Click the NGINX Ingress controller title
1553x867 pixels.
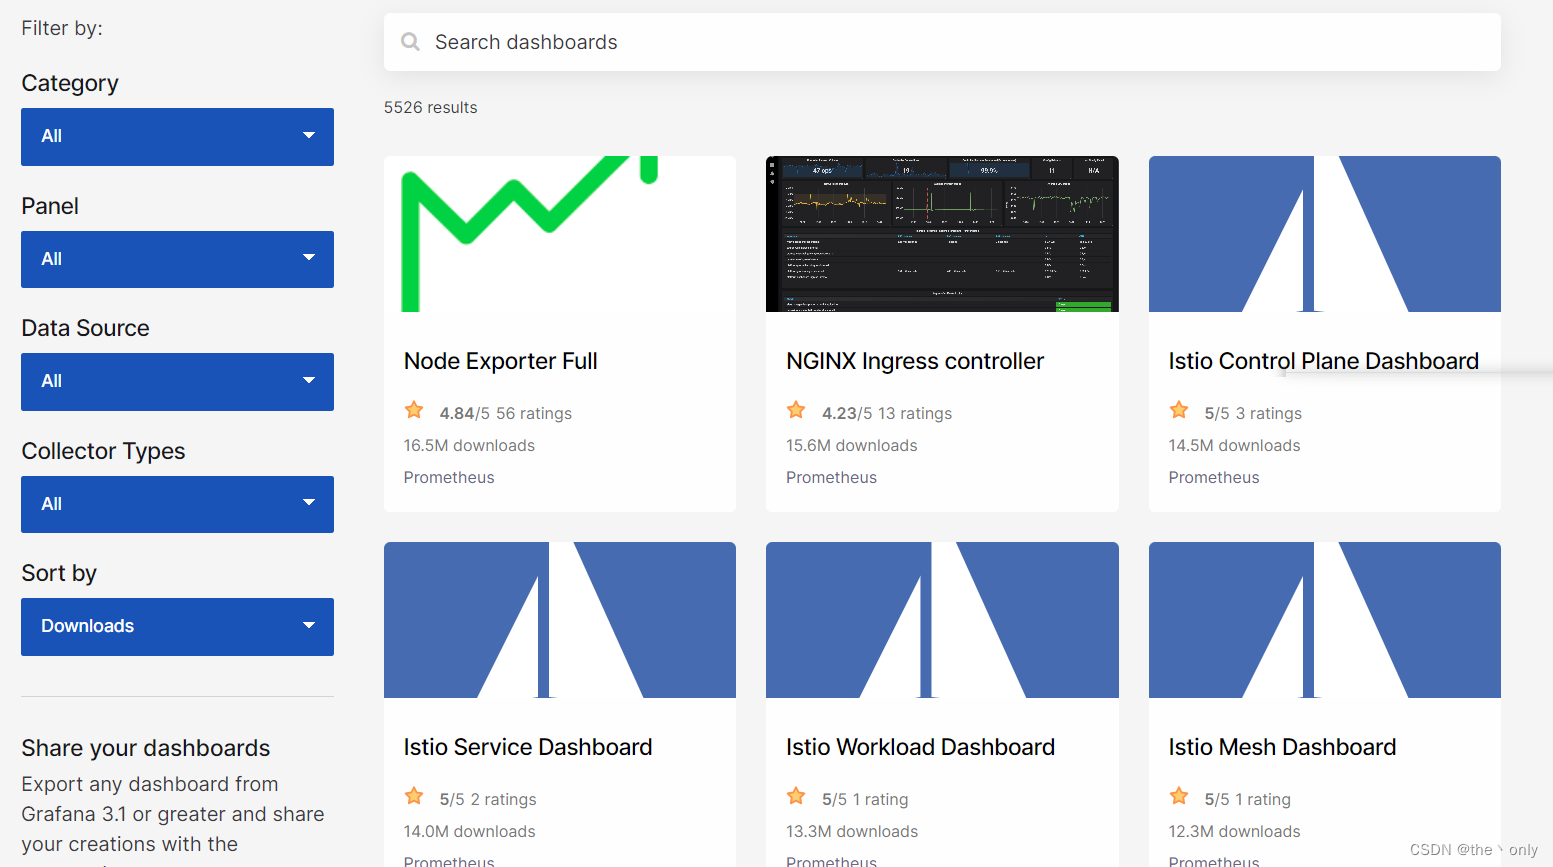[915, 361]
